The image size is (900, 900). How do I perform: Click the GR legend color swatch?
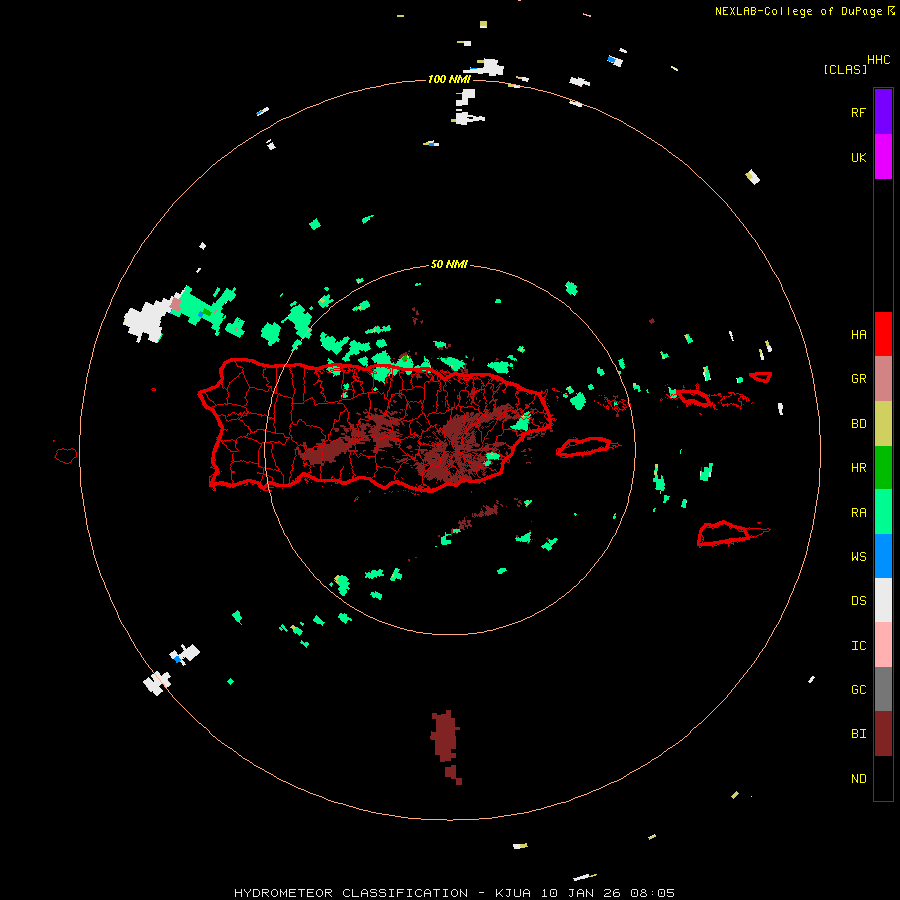coord(883,379)
